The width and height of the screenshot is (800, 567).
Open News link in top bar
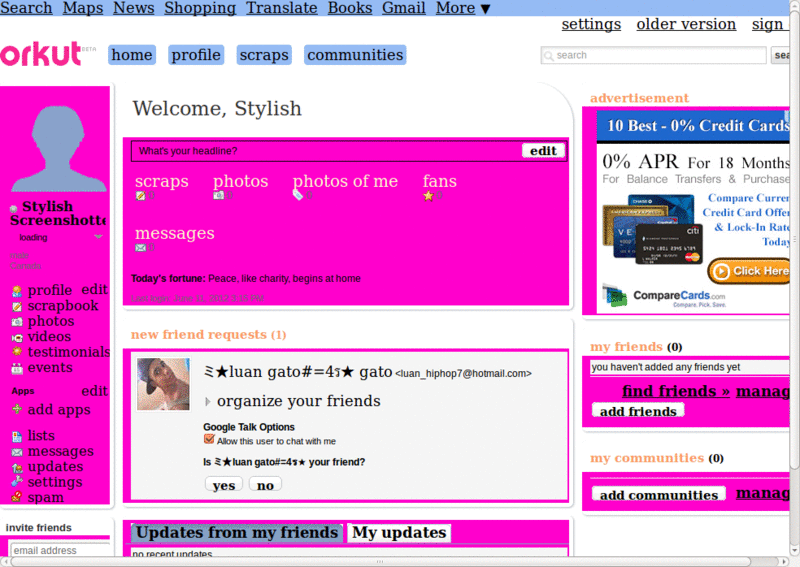point(134,8)
